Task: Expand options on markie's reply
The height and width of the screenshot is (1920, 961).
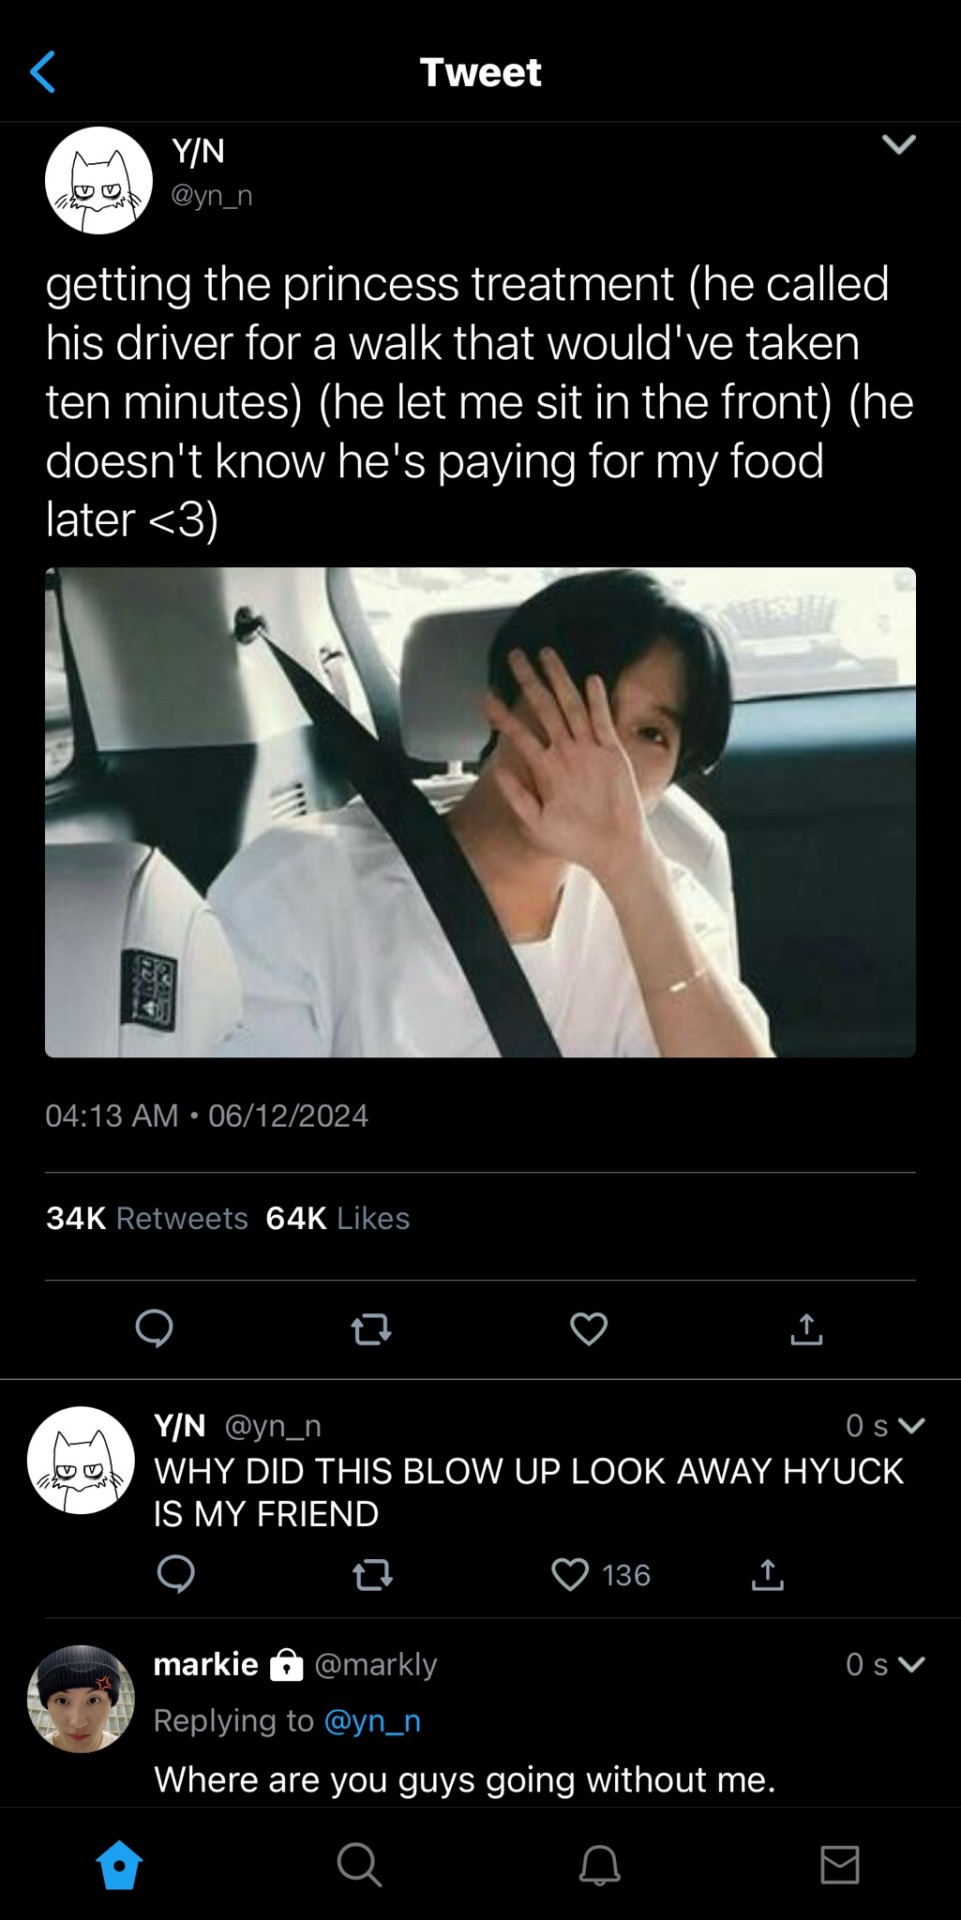Action: point(911,1664)
